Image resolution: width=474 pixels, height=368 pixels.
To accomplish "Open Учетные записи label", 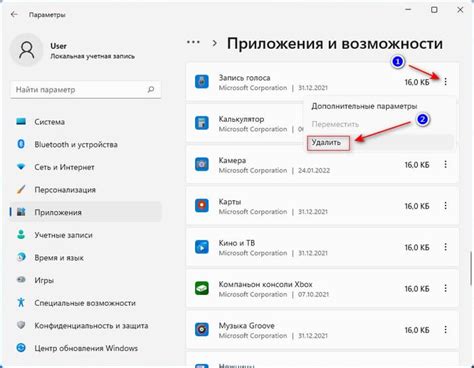I will [x=63, y=235].
